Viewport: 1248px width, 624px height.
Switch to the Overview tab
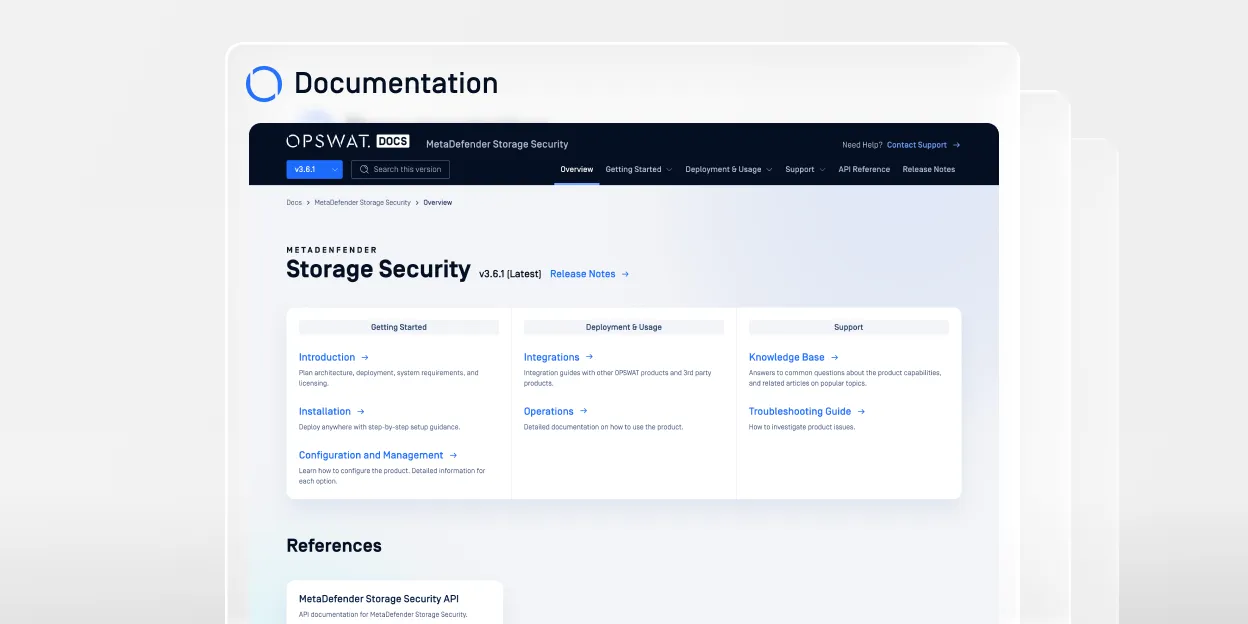point(577,170)
